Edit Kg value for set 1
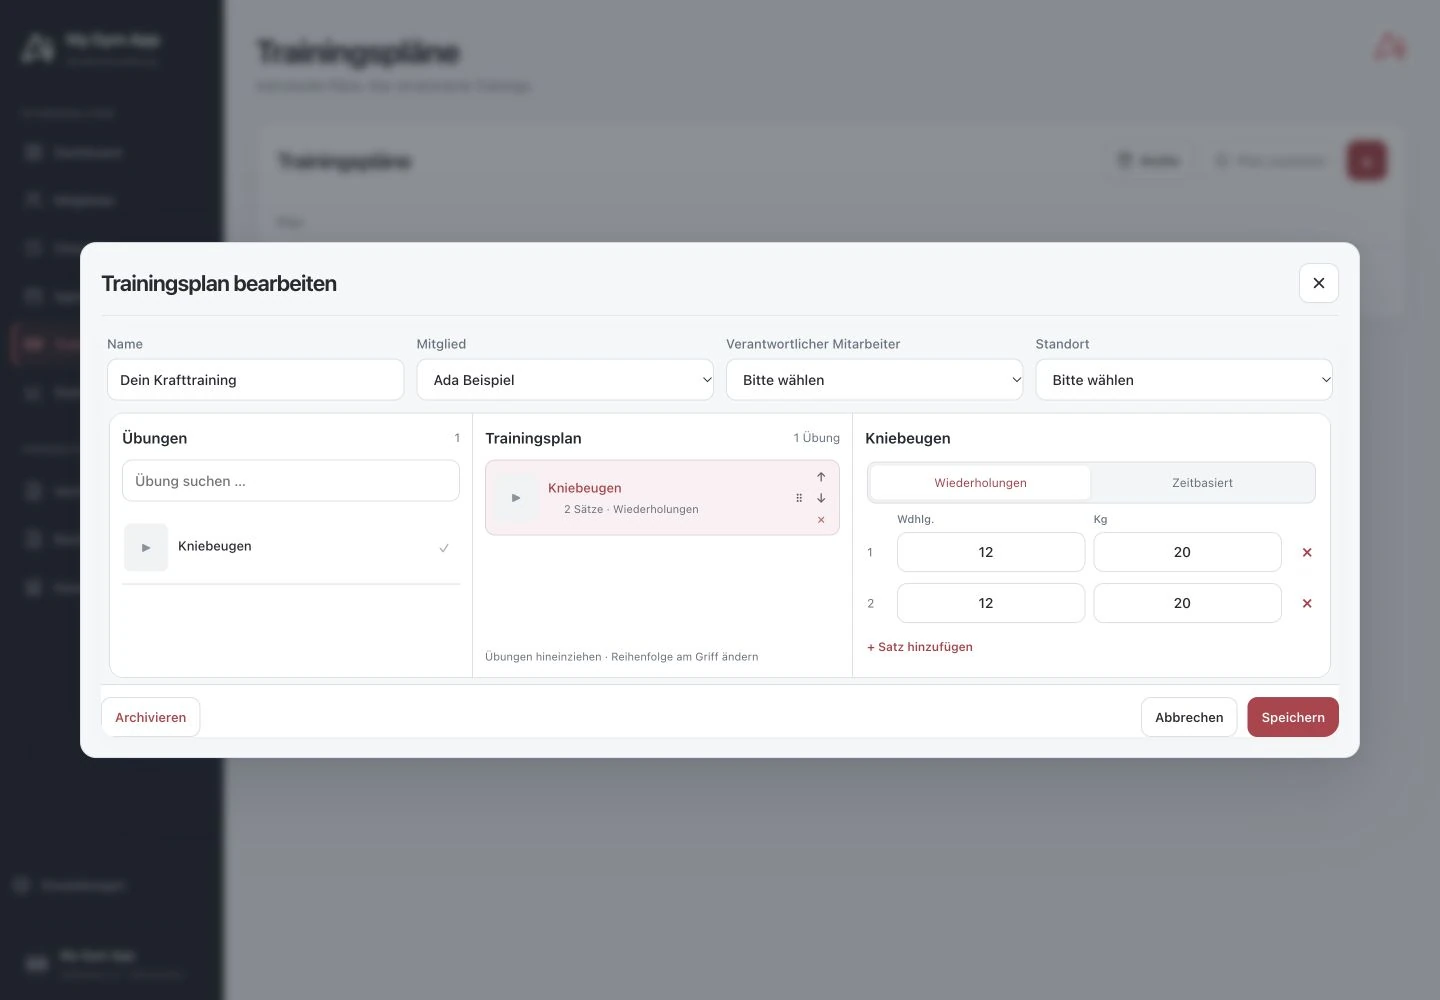Viewport: 1440px width, 1000px height. pos(1187,552)
